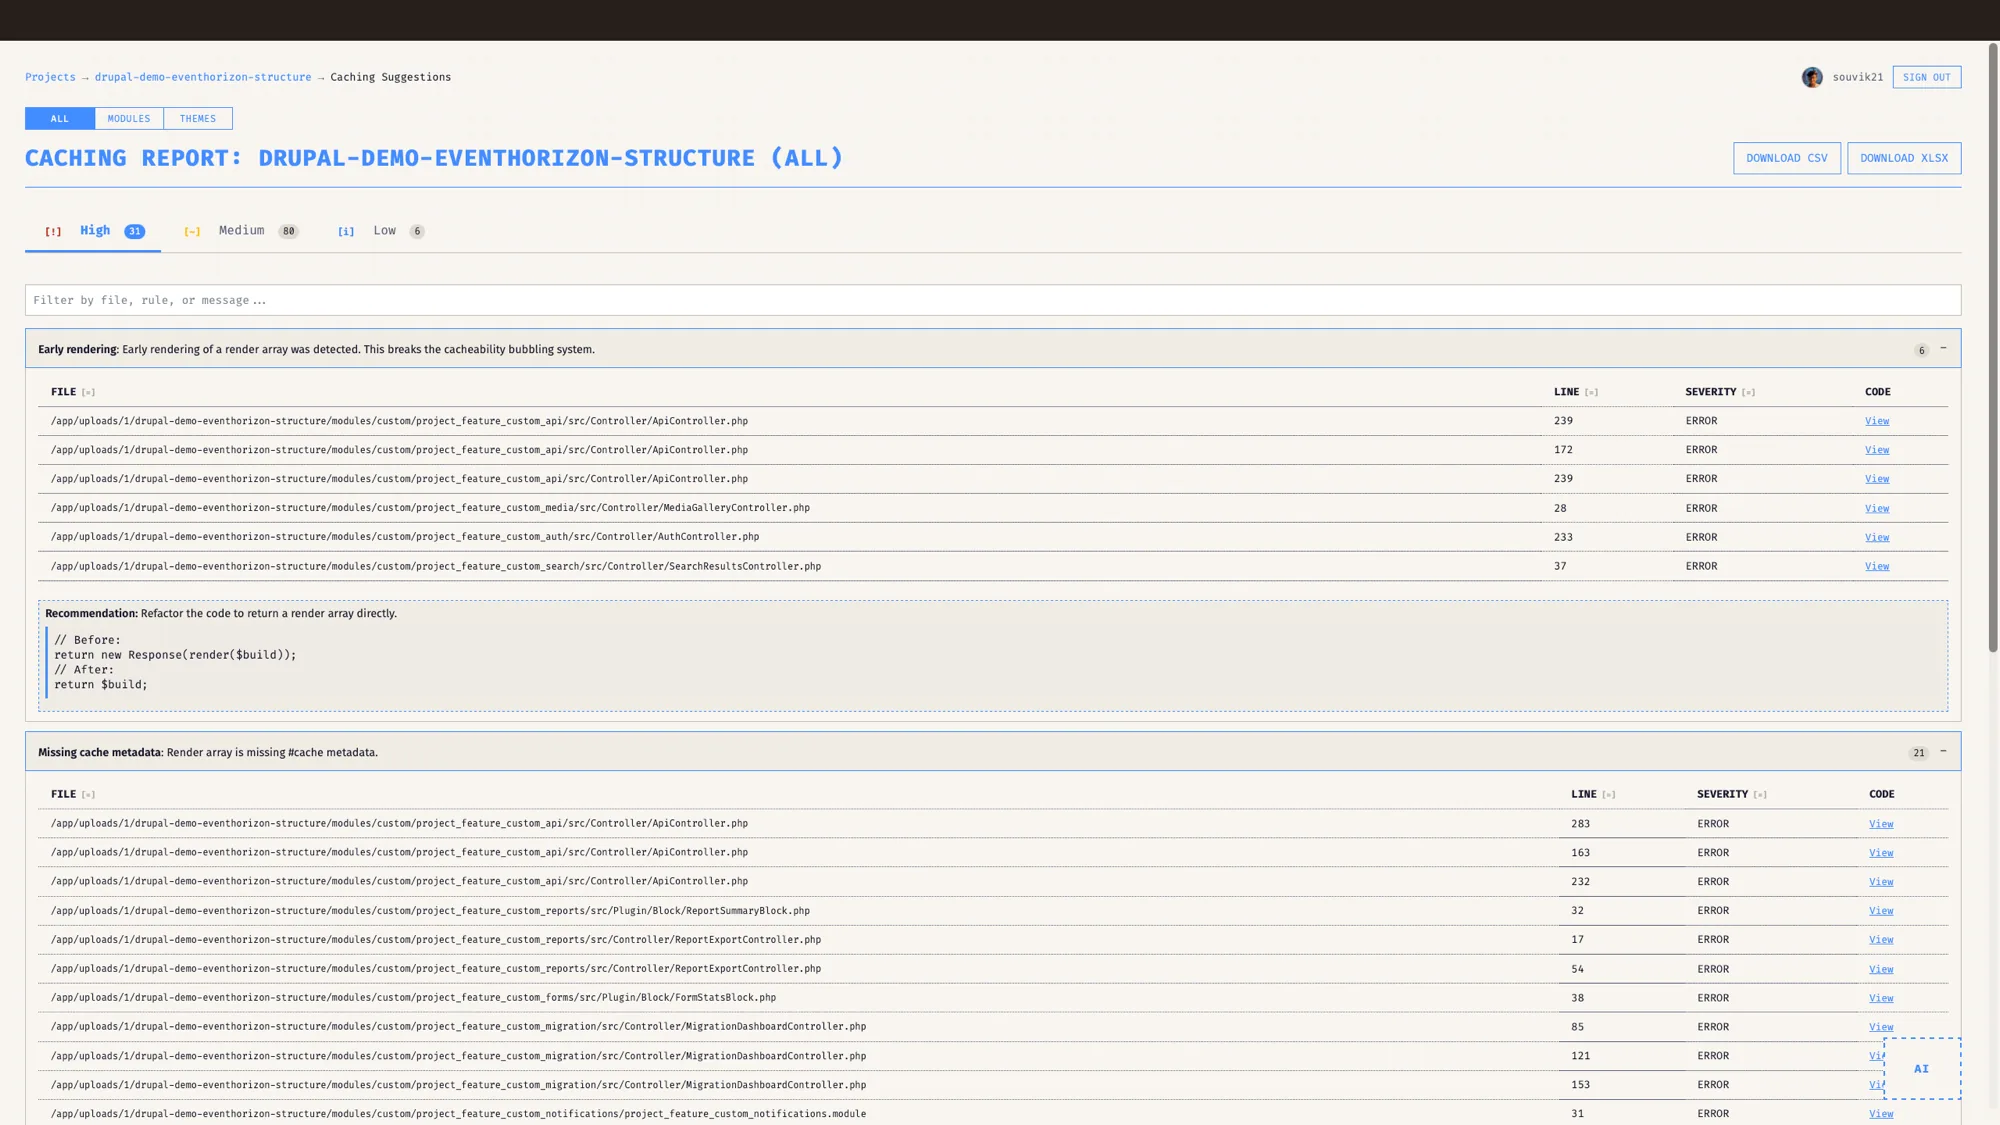Select the MODULES filter tab
Screen dimensions: 2000x1125
129,119
